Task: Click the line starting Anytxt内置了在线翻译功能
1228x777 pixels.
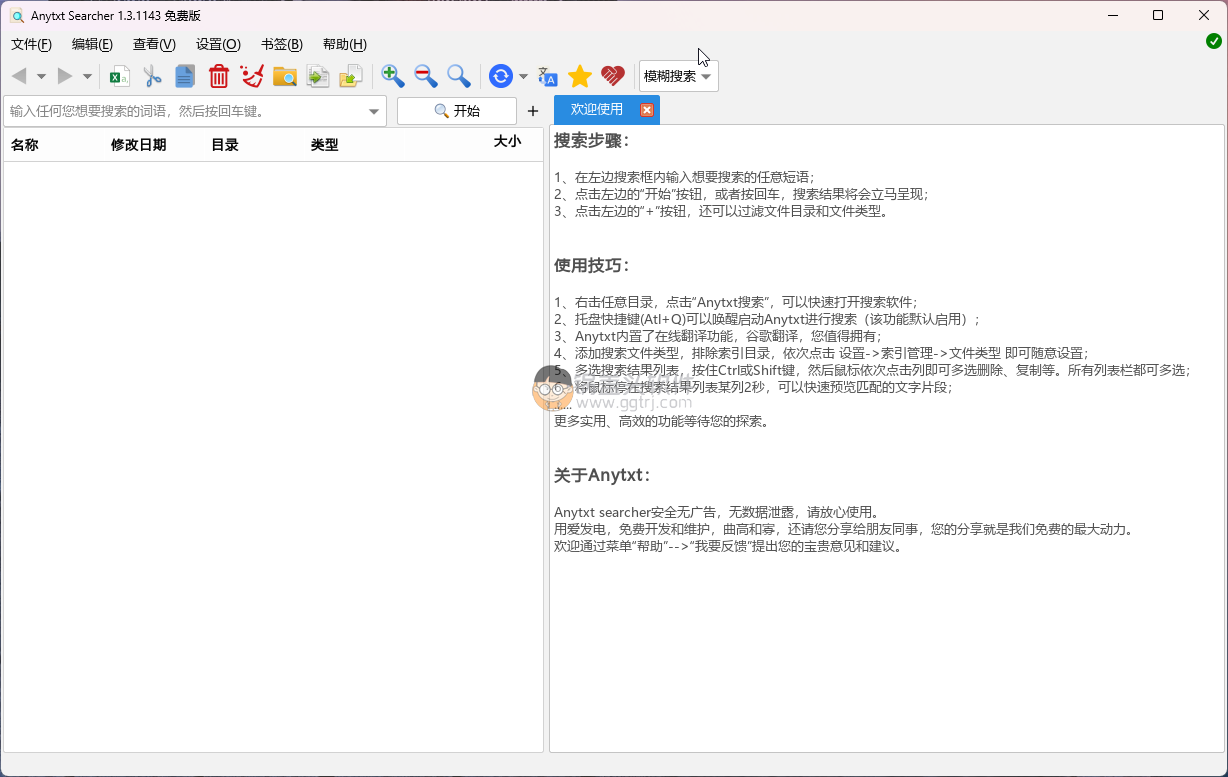Action: tap(718, 336)
